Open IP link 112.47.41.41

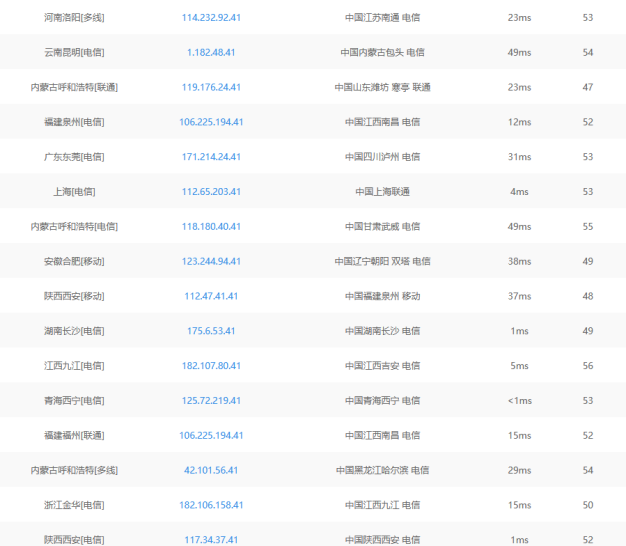tap(211, 296)
